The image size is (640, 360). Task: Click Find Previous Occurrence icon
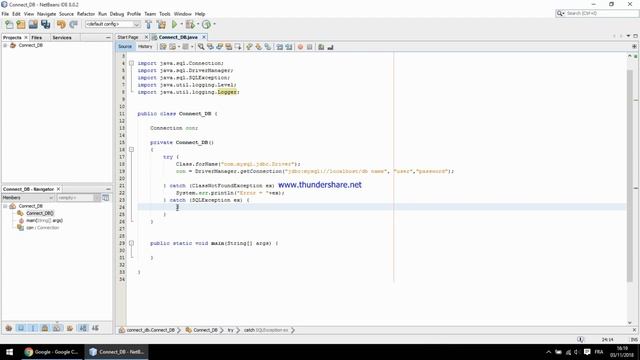pyautogui.click(x=210, y=47)
